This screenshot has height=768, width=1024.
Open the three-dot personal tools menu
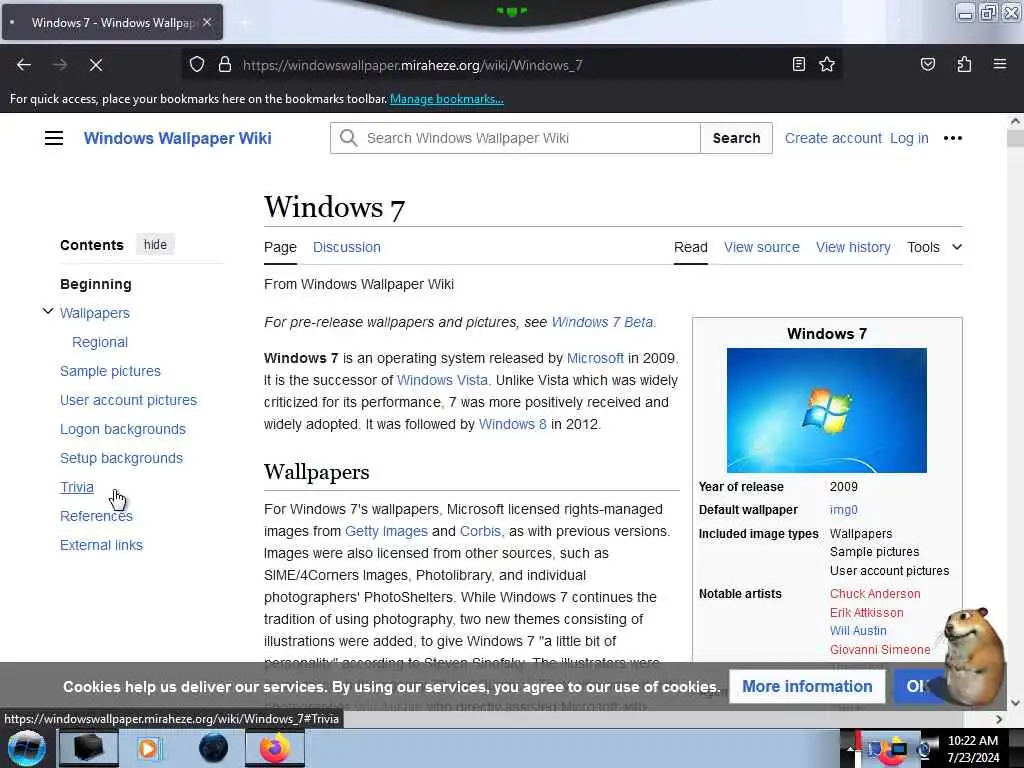tap(953, 138)
